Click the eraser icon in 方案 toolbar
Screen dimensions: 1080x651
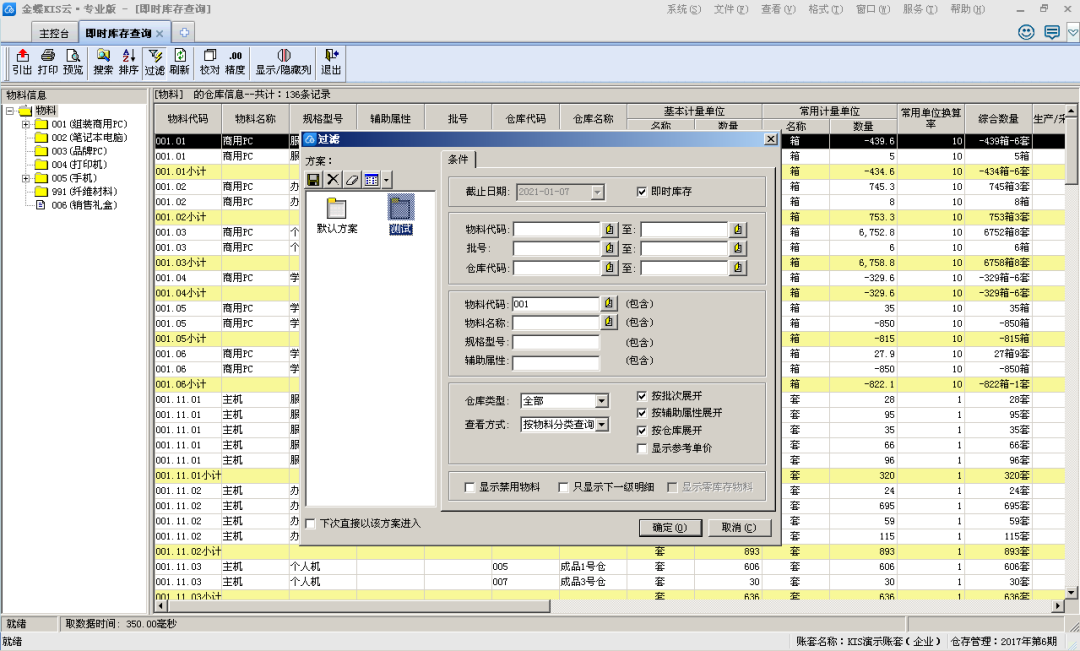[352, 180]
